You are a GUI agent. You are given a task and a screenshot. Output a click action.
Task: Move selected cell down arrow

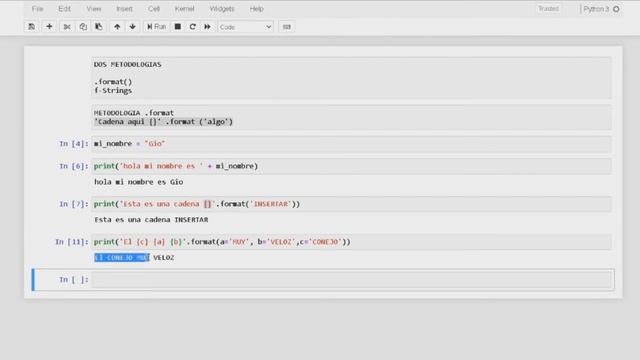point(132,27)
